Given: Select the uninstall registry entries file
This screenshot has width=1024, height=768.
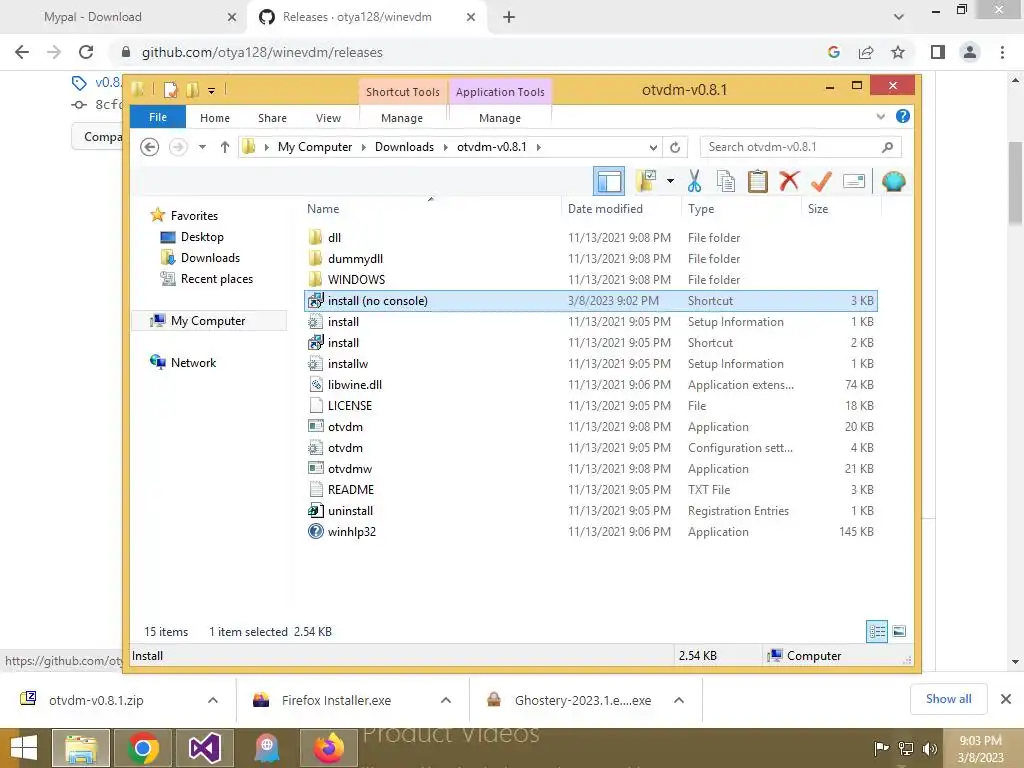Looking at the screenshot, I should (x=591, y=511).
